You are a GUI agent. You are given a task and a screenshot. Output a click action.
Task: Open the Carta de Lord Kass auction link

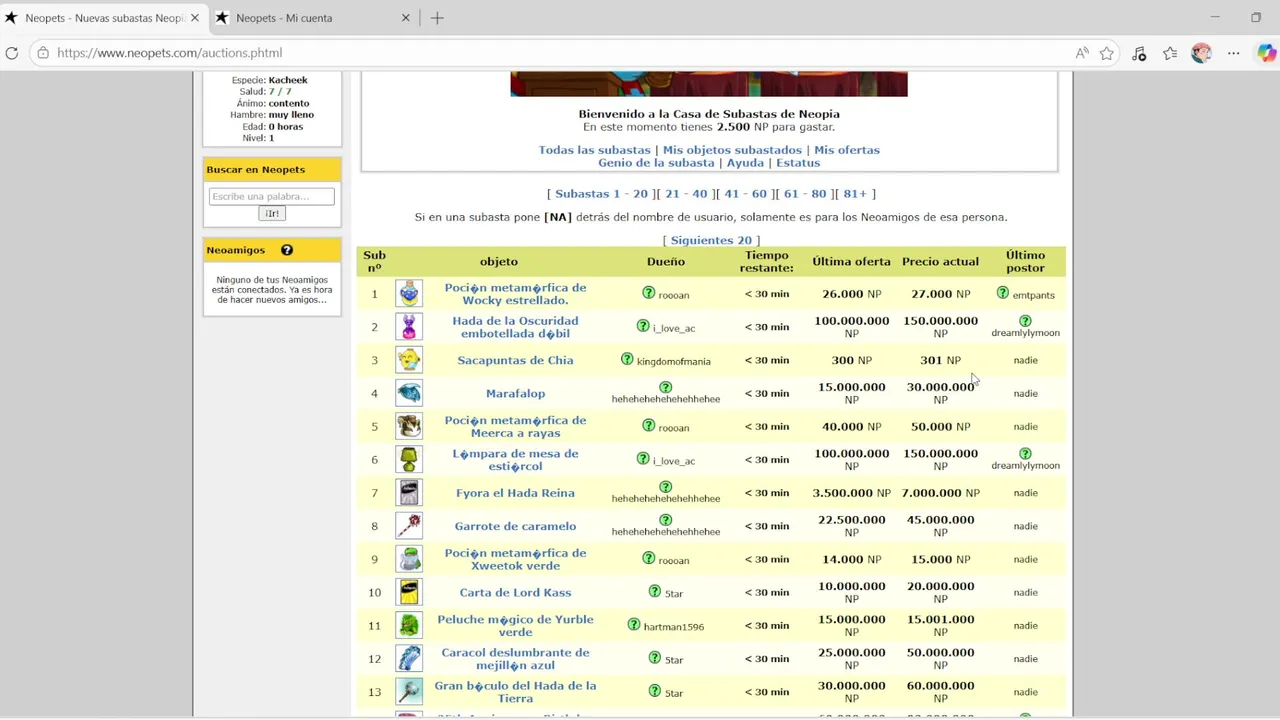[515, 593]
